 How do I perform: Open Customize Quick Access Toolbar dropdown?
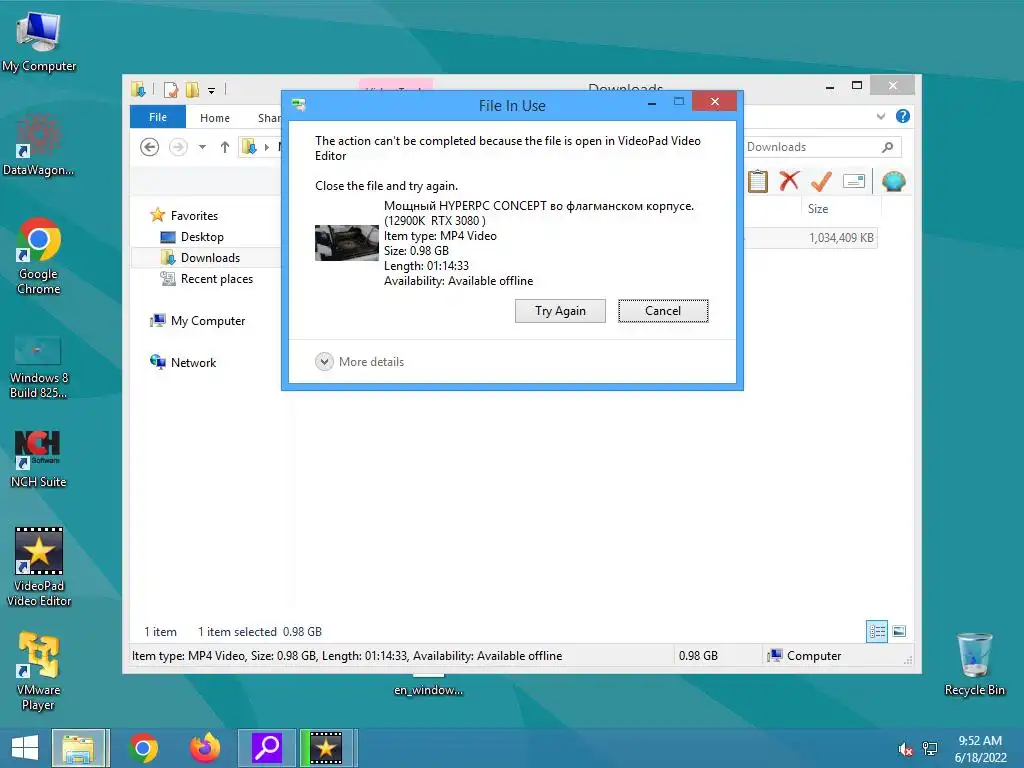(x=212, y=91)
